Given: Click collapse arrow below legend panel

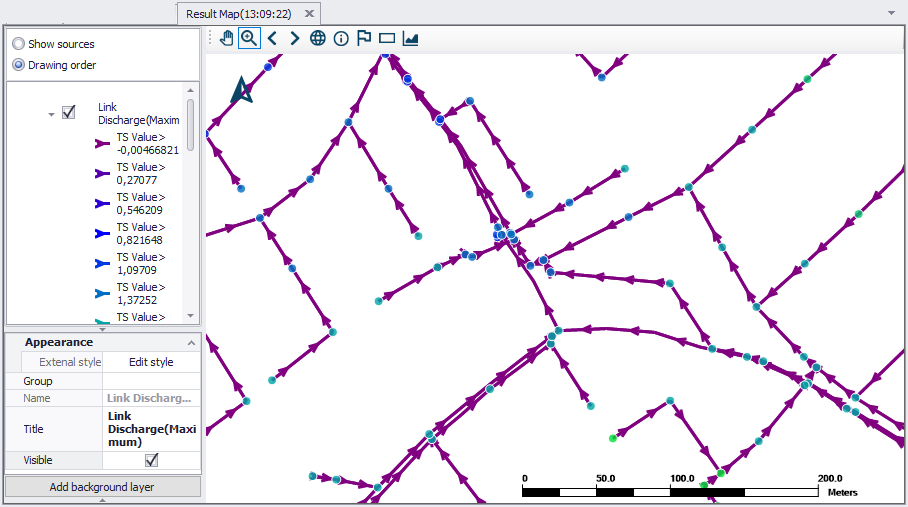Looking at the screenshot, I should [x=102, y=329].
